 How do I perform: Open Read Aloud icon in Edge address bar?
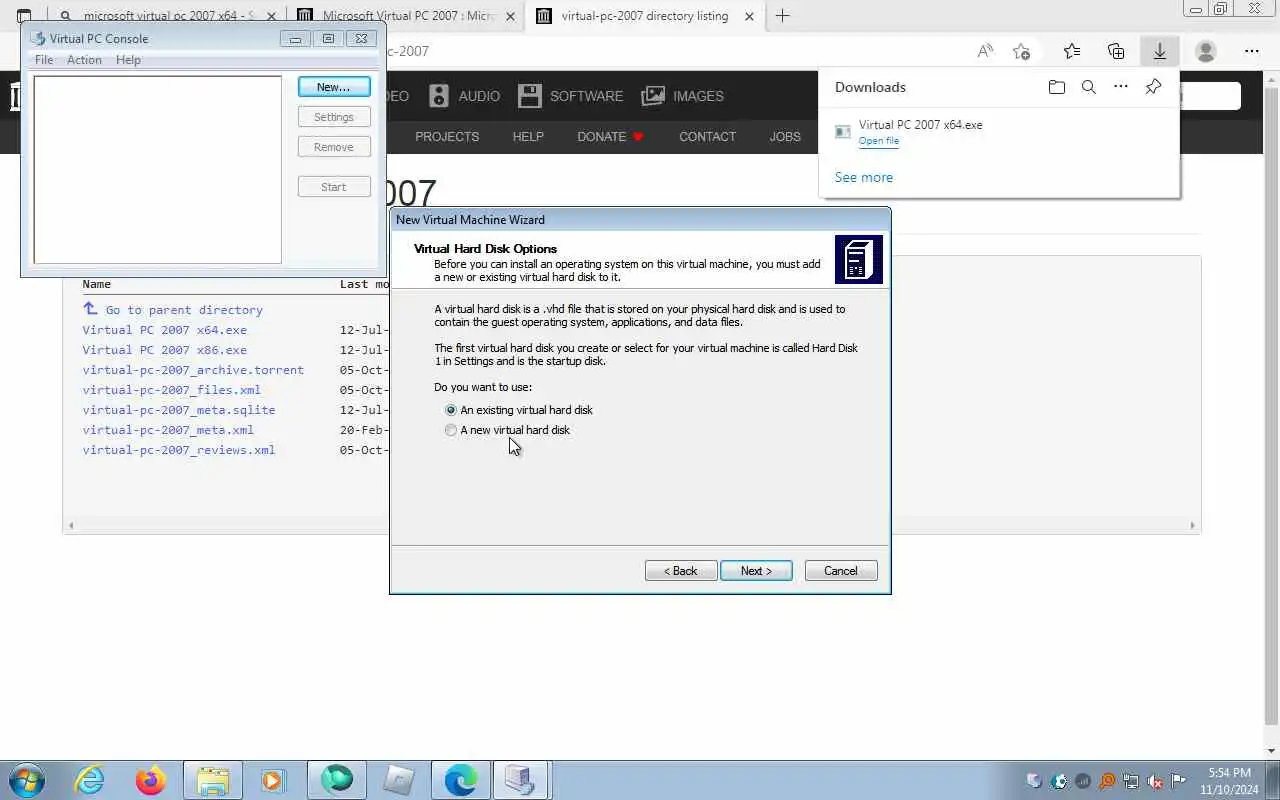point(985,51)
